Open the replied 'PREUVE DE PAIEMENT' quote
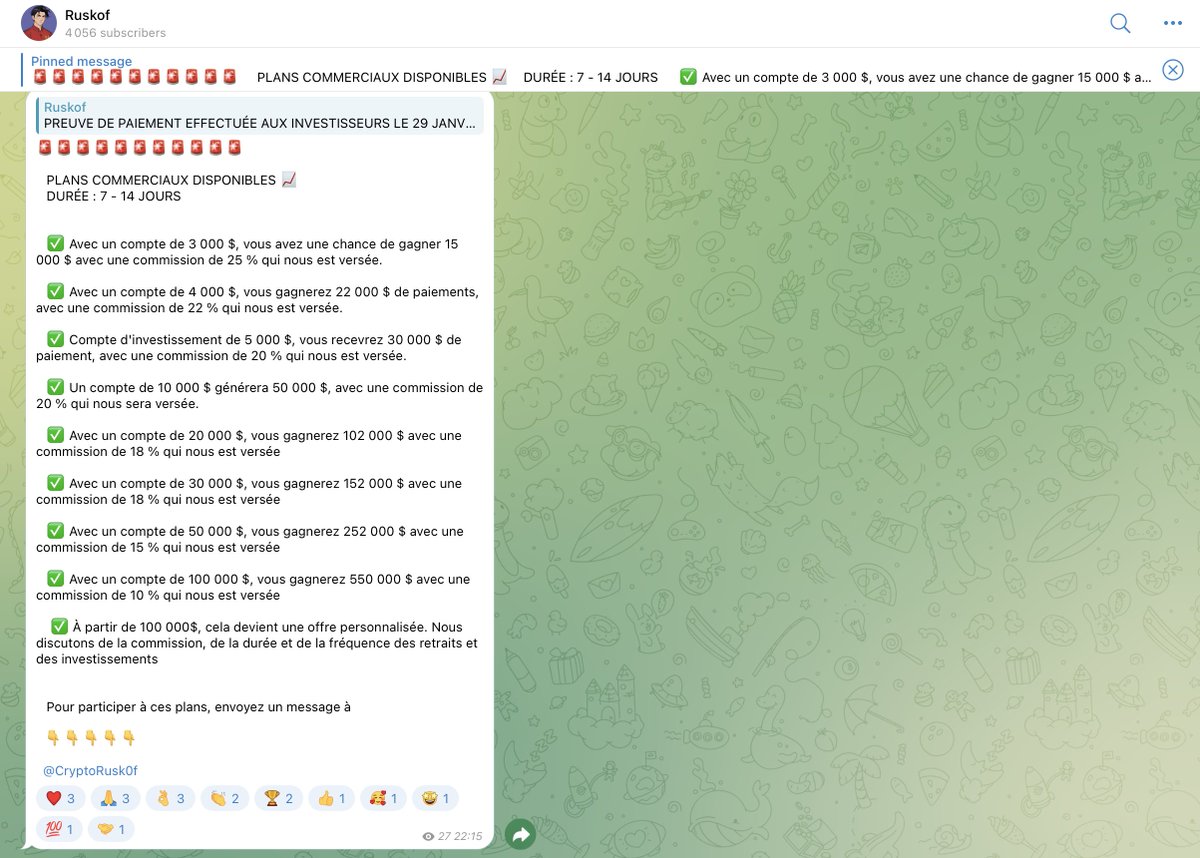 pos(260,116)
